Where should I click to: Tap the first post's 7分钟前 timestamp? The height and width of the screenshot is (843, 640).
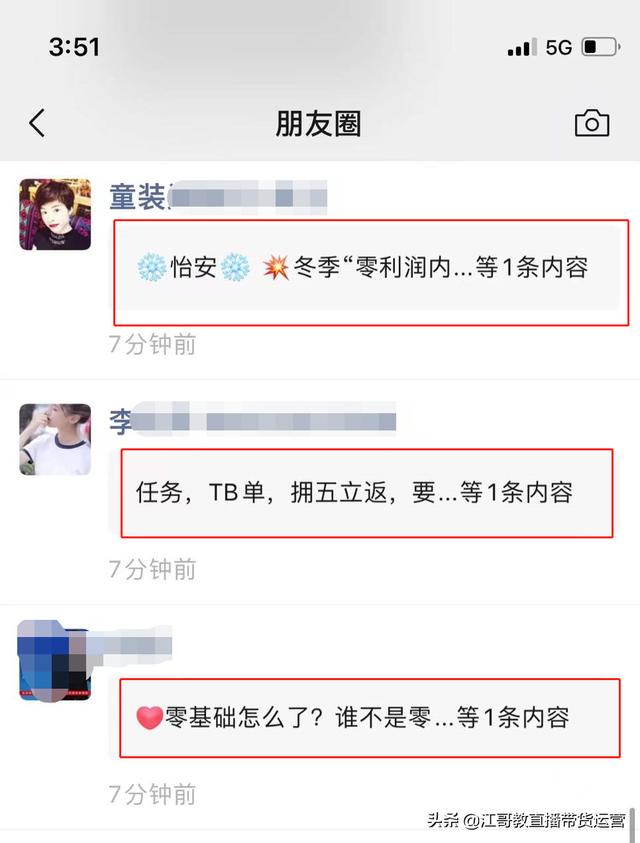tap(152, 345)
